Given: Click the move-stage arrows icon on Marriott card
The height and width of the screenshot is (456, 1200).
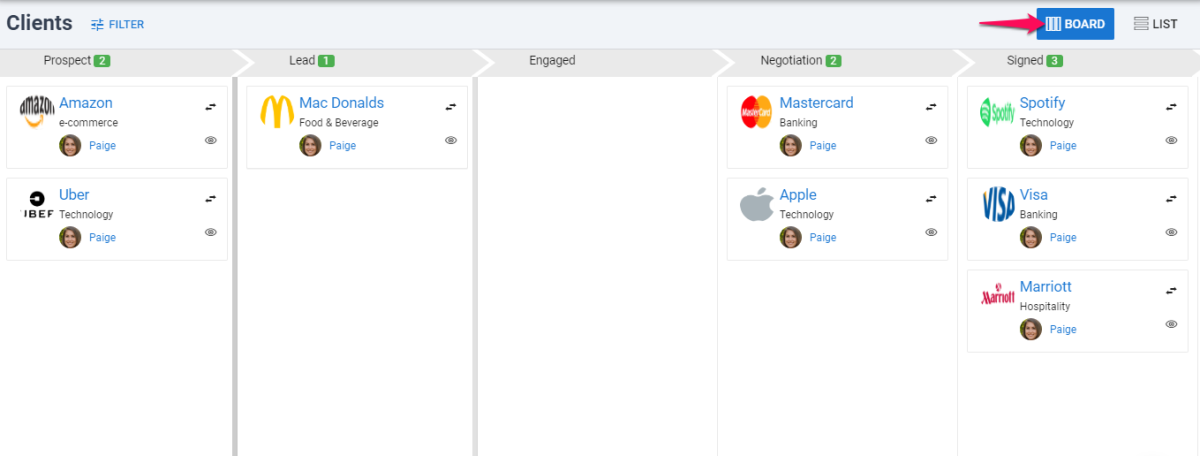Looking at the screenshot, I should [x=1171, y=290].
